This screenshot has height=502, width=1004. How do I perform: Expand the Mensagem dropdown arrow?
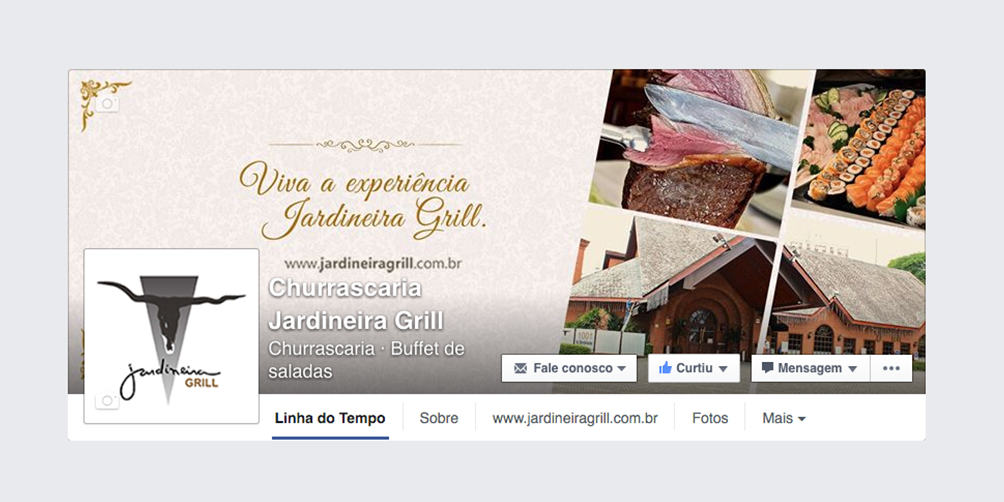[x=852, y=369]
